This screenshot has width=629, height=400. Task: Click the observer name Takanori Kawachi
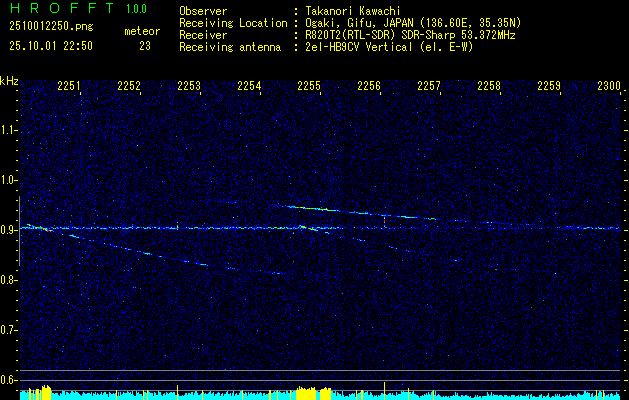352,11
